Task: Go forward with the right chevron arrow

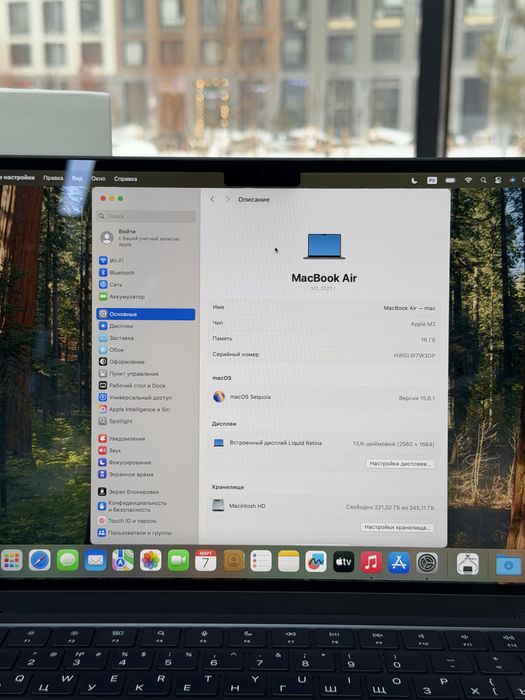Action: click(x=228, y=200)
